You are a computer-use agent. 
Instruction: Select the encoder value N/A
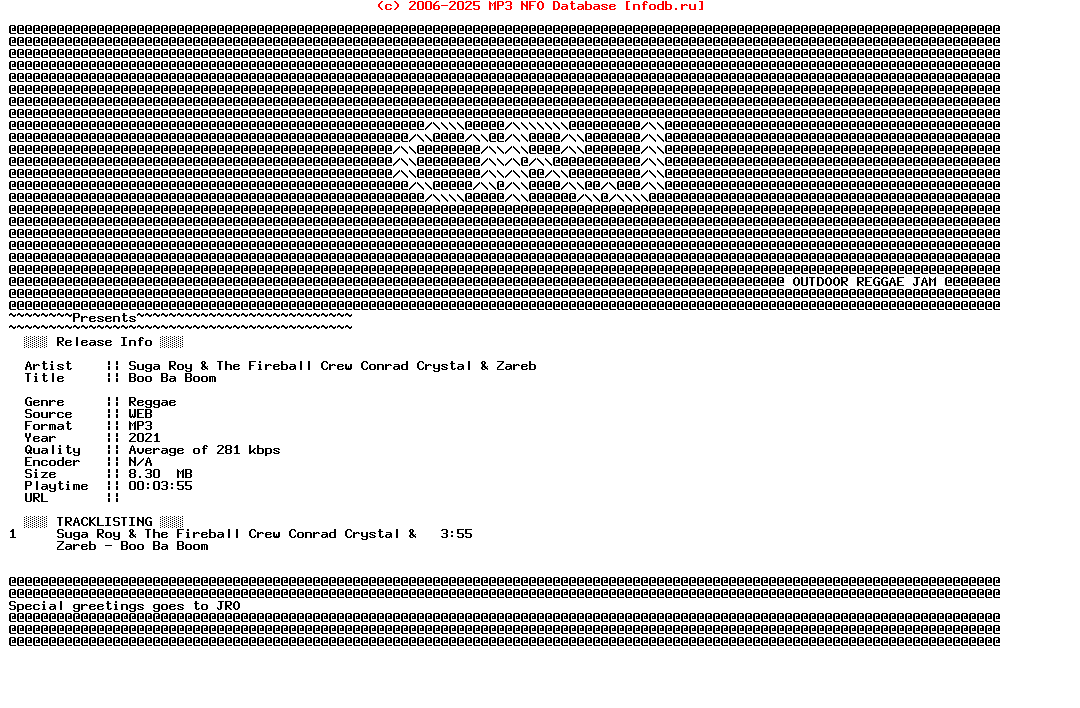click(141, 462)
